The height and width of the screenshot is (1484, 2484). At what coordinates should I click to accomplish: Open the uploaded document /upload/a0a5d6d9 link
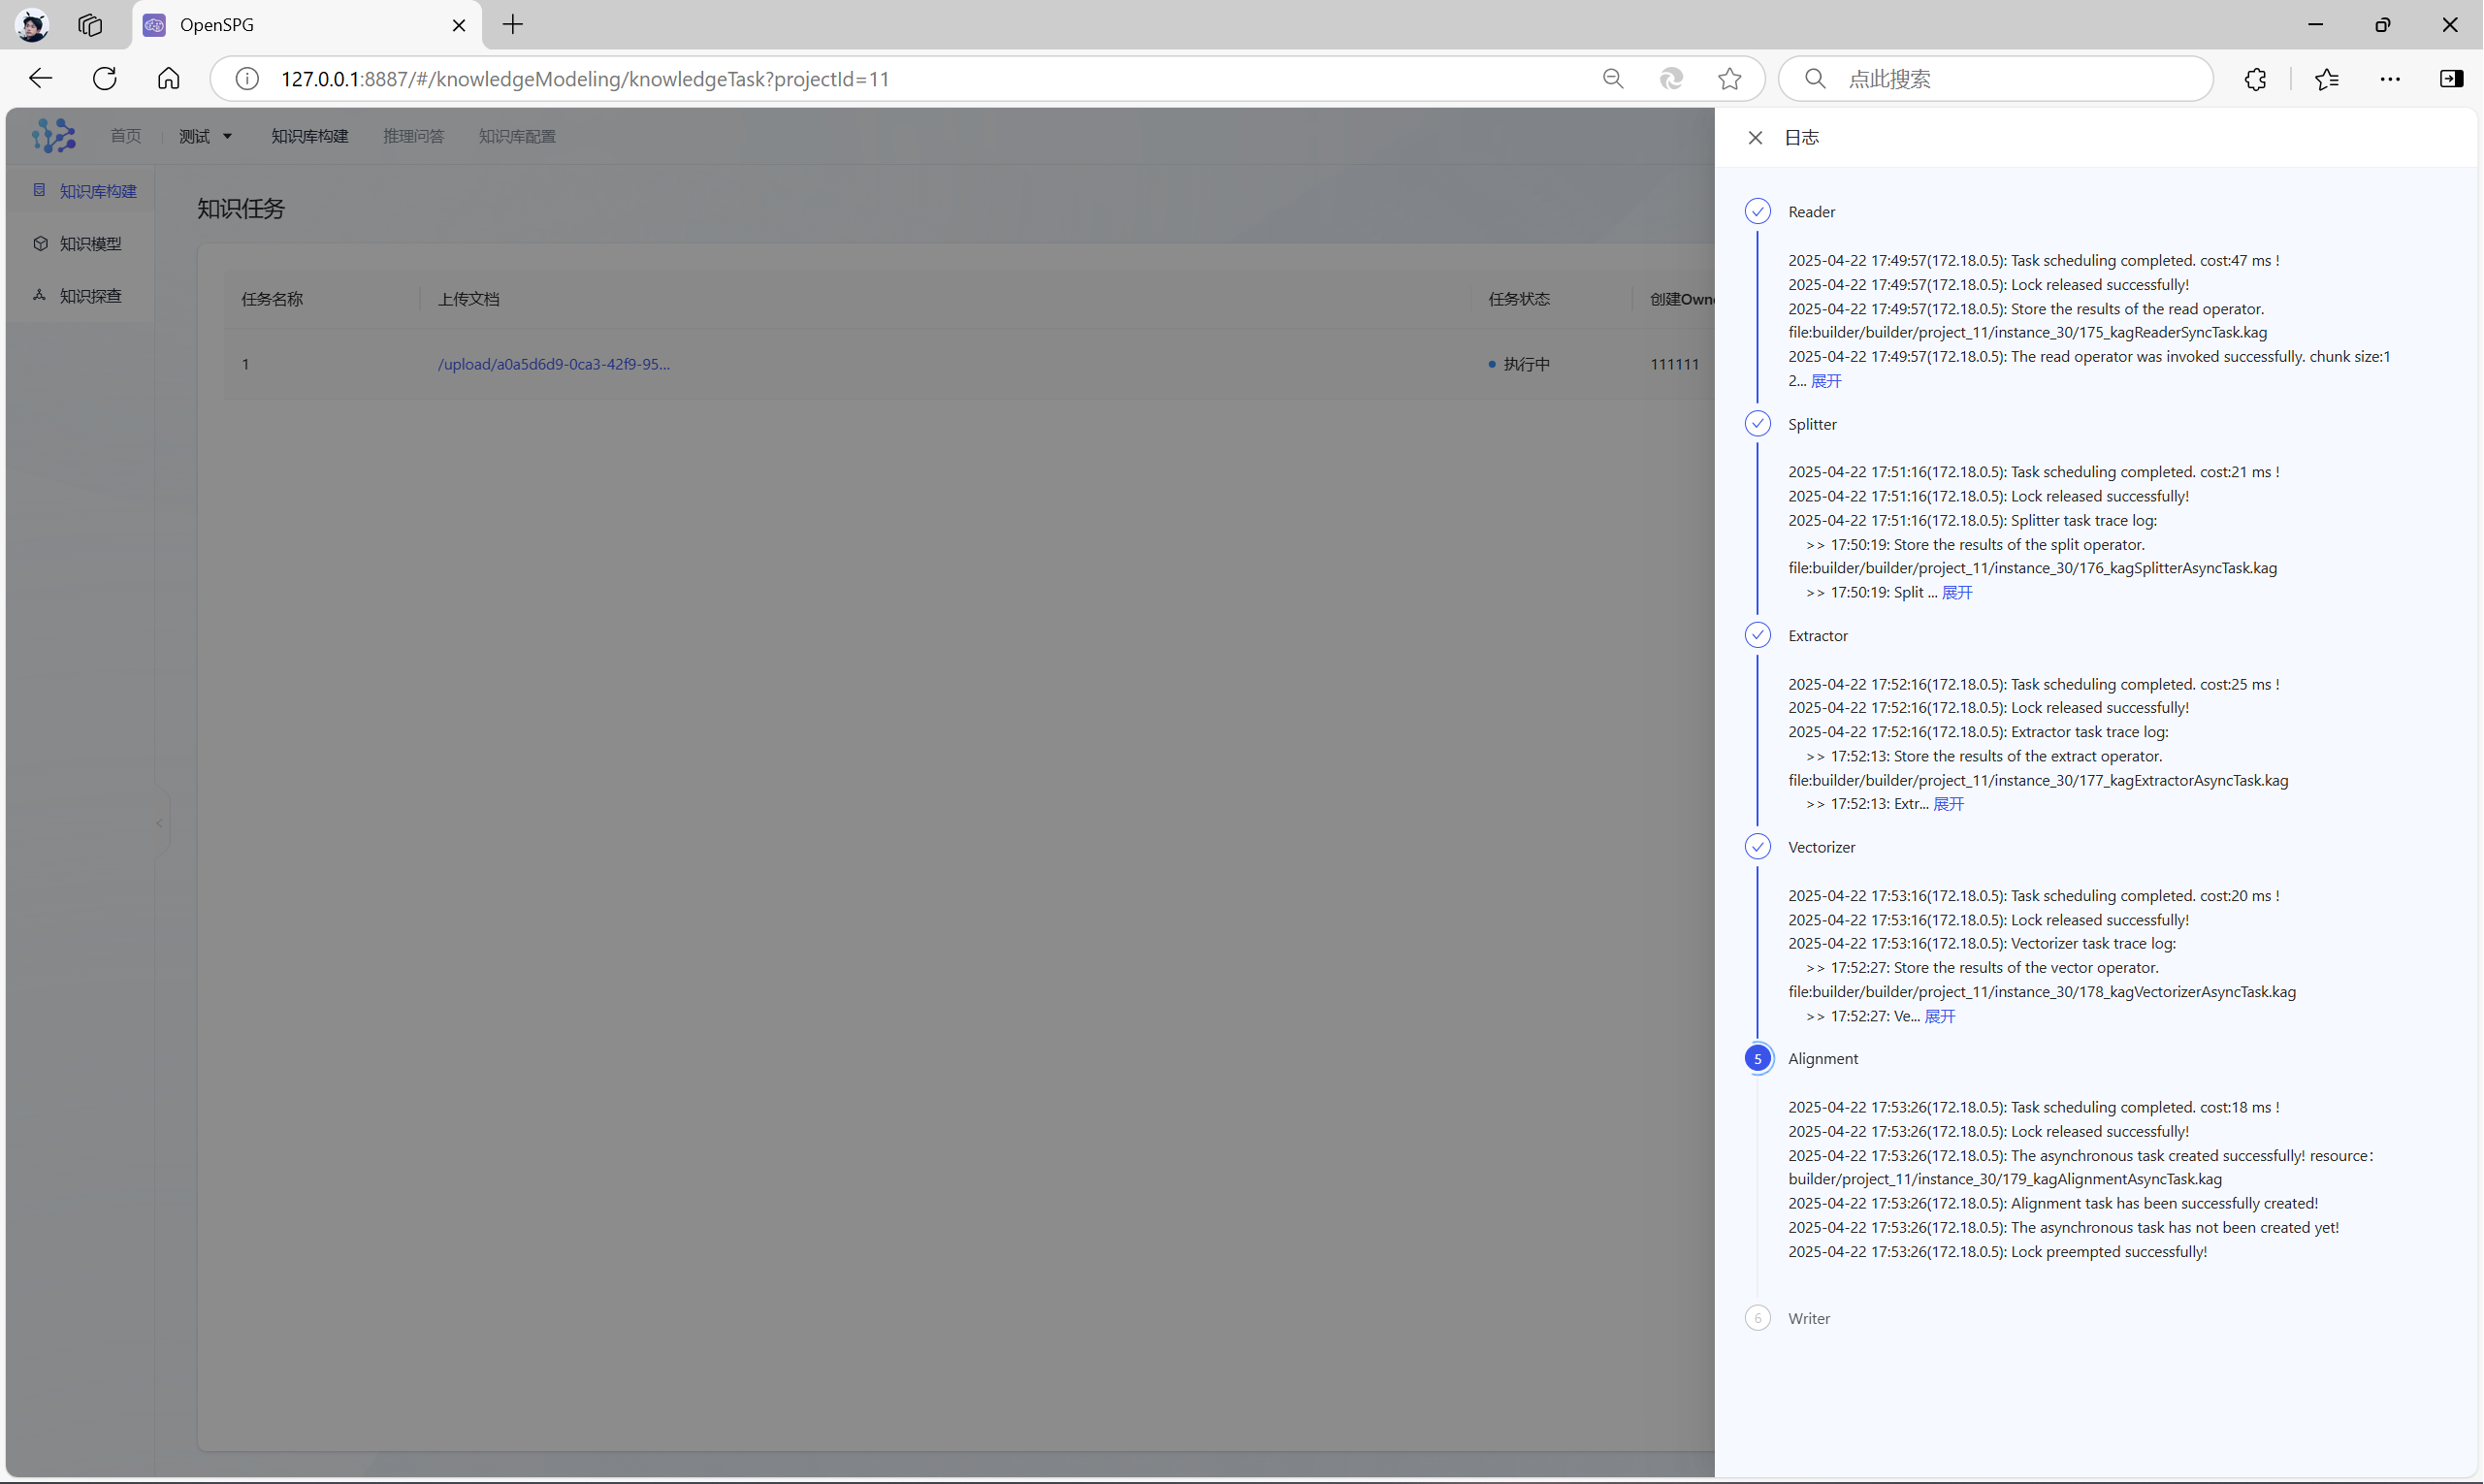[x=553, y=364]
